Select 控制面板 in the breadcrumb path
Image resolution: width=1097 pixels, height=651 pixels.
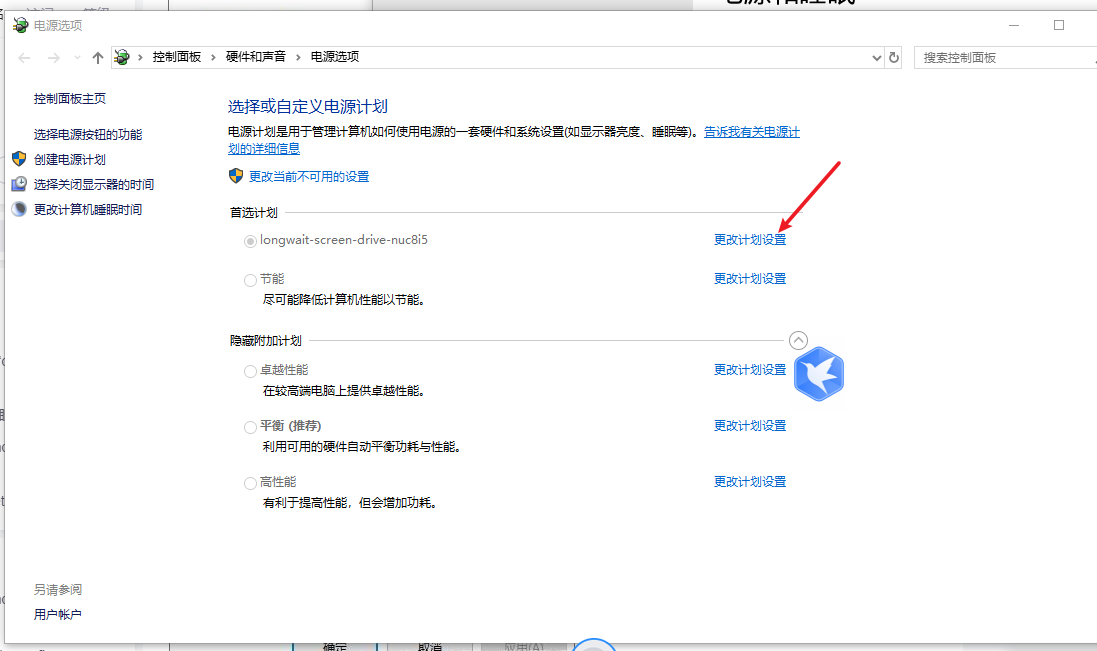coord(177,57)
